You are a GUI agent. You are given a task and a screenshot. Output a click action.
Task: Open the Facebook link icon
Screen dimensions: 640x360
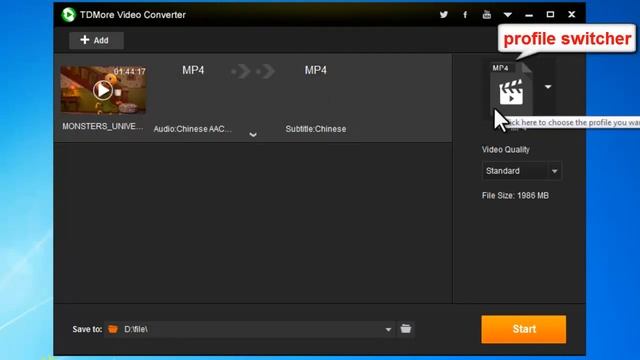465,15
